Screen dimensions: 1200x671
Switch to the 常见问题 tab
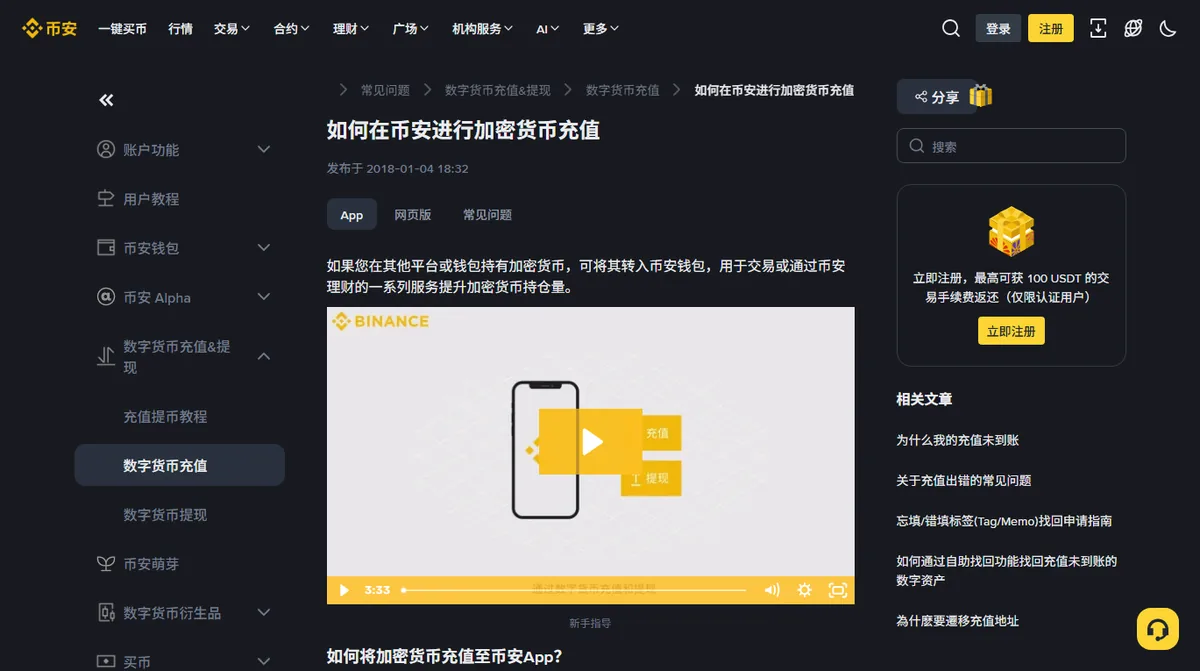[x=487, y=215]
